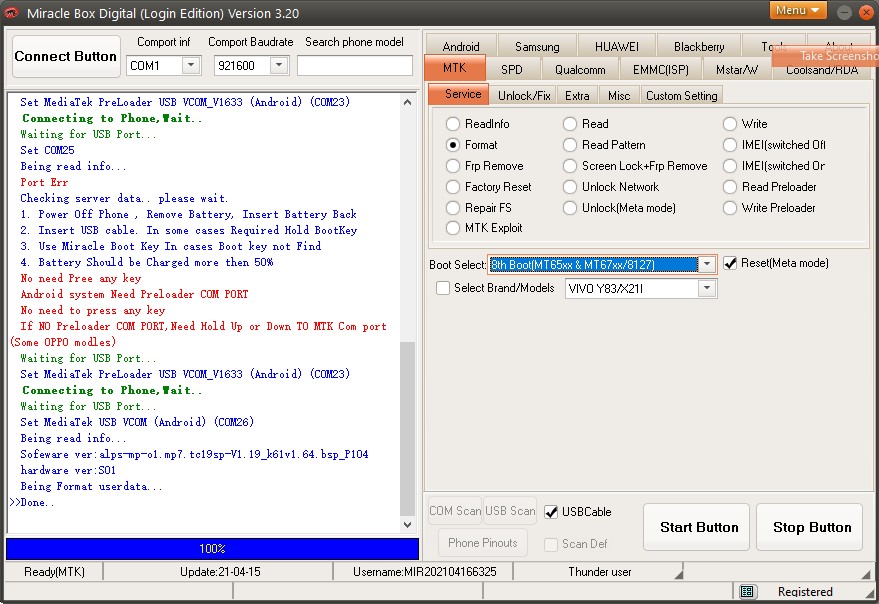The width and height of the screenshot is (879, 604).
Task: Click the log scrollbar up arrow
Action: tap(408, 102)
